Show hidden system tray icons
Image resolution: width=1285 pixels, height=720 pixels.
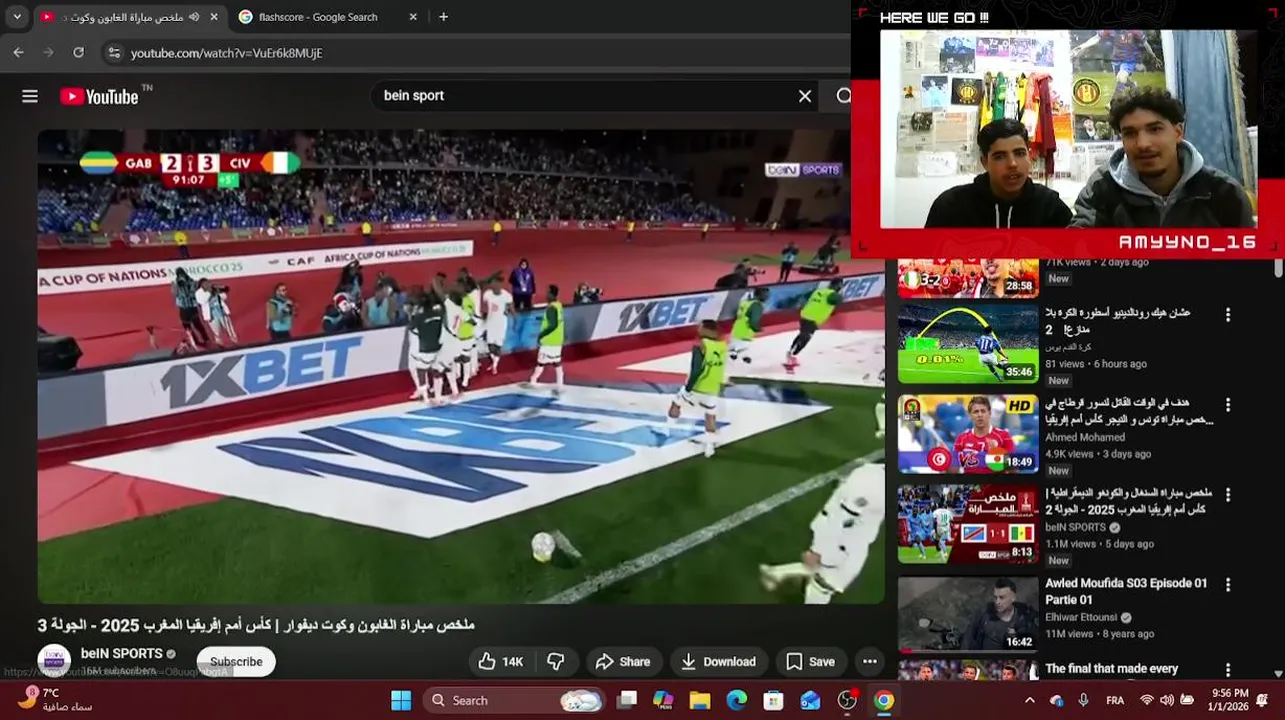(1030, 700)
